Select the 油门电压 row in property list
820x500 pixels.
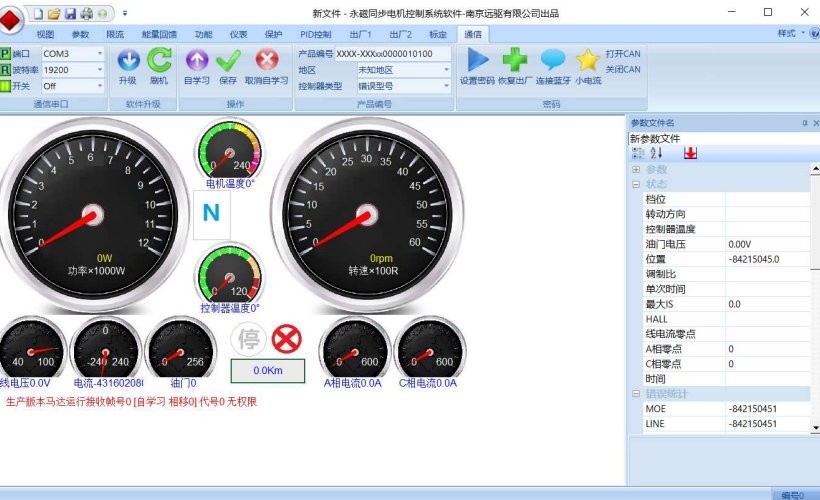(726, 244)
